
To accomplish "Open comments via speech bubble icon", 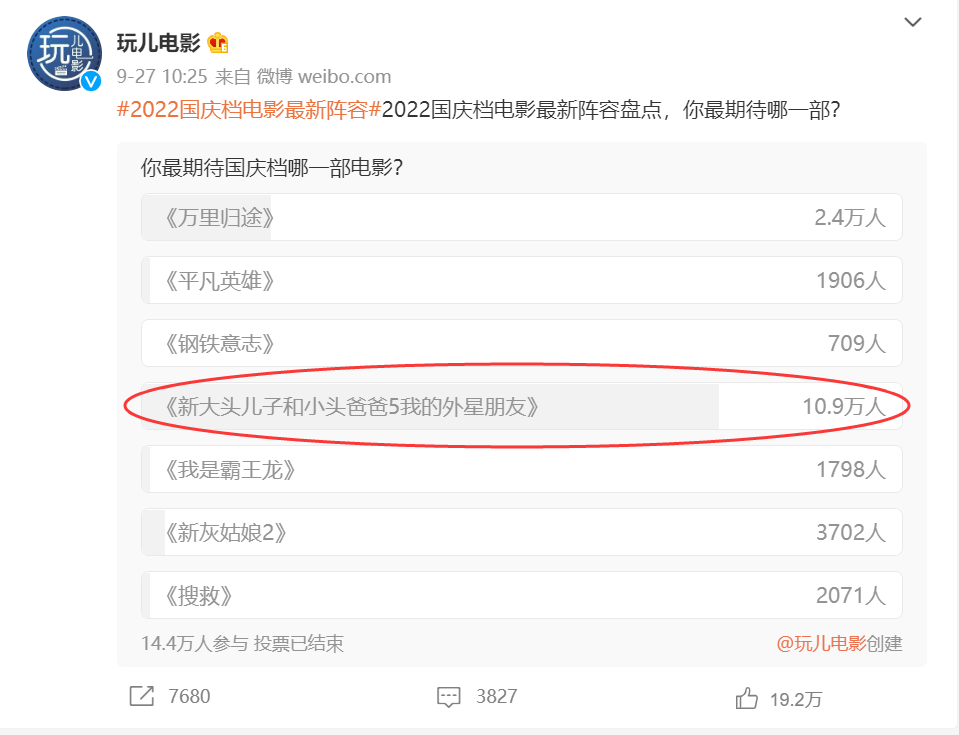I will (448, 697).
